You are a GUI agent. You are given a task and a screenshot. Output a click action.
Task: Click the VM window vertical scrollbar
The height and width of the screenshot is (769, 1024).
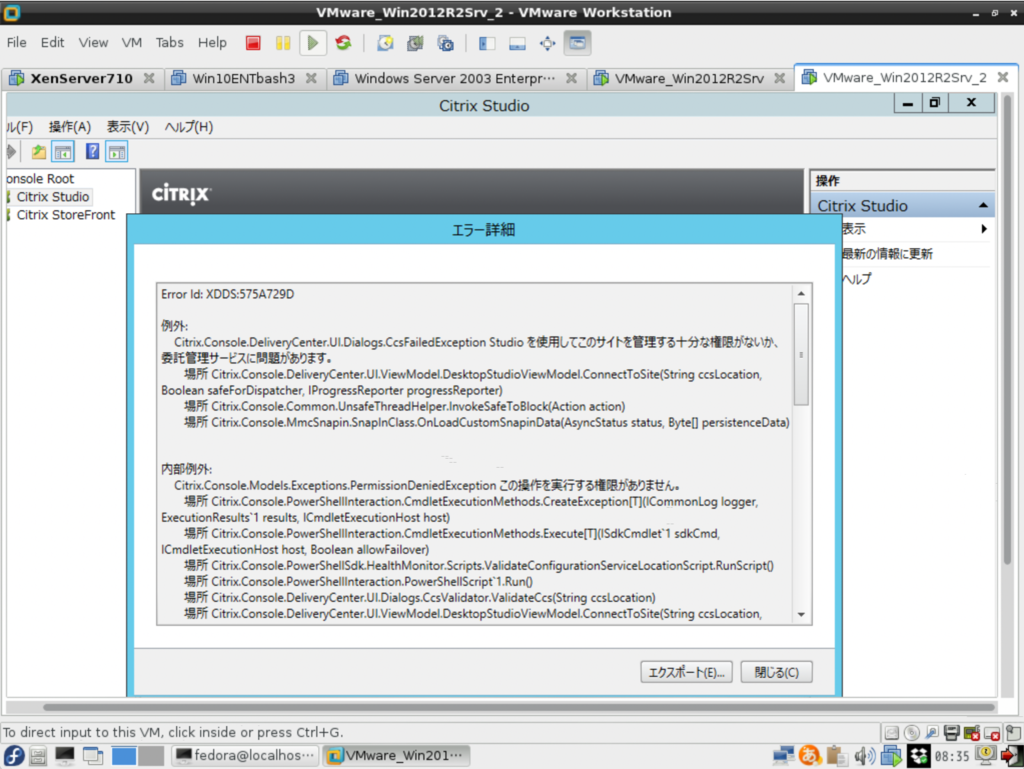[x=1007, y=330]
